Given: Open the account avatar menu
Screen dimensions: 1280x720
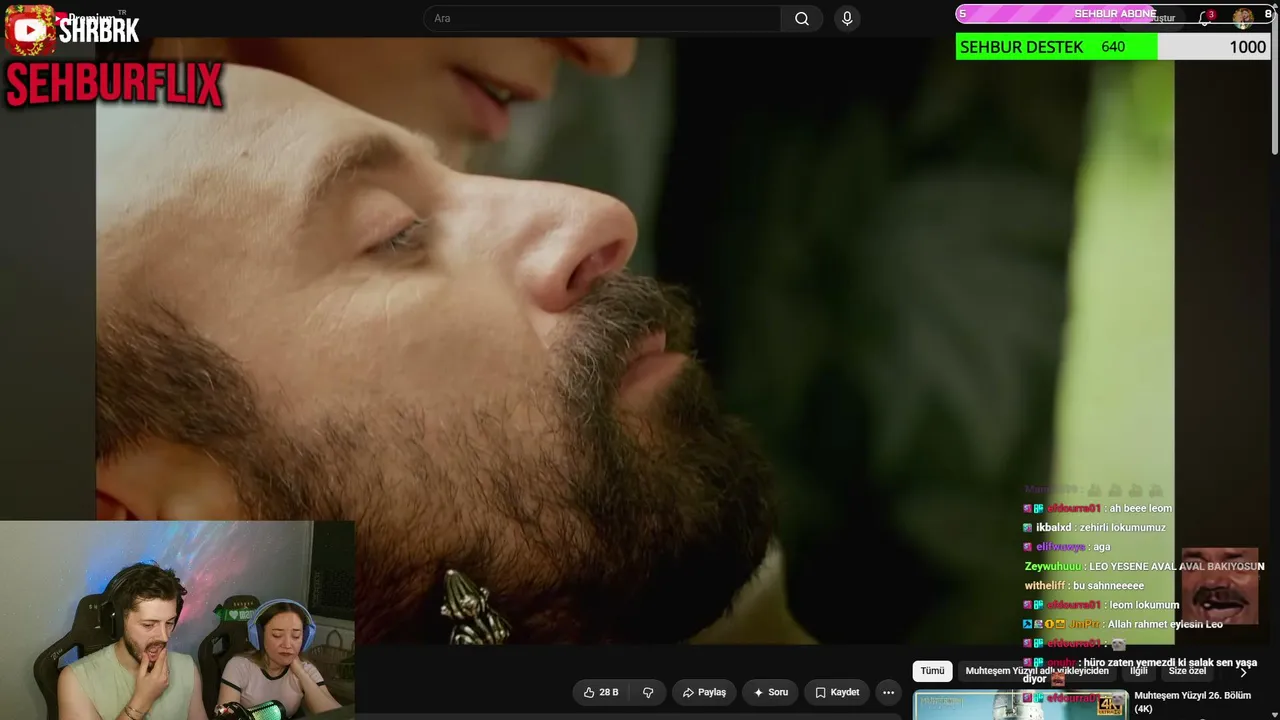Looking at the screenshot, I should click(1242, 17).
